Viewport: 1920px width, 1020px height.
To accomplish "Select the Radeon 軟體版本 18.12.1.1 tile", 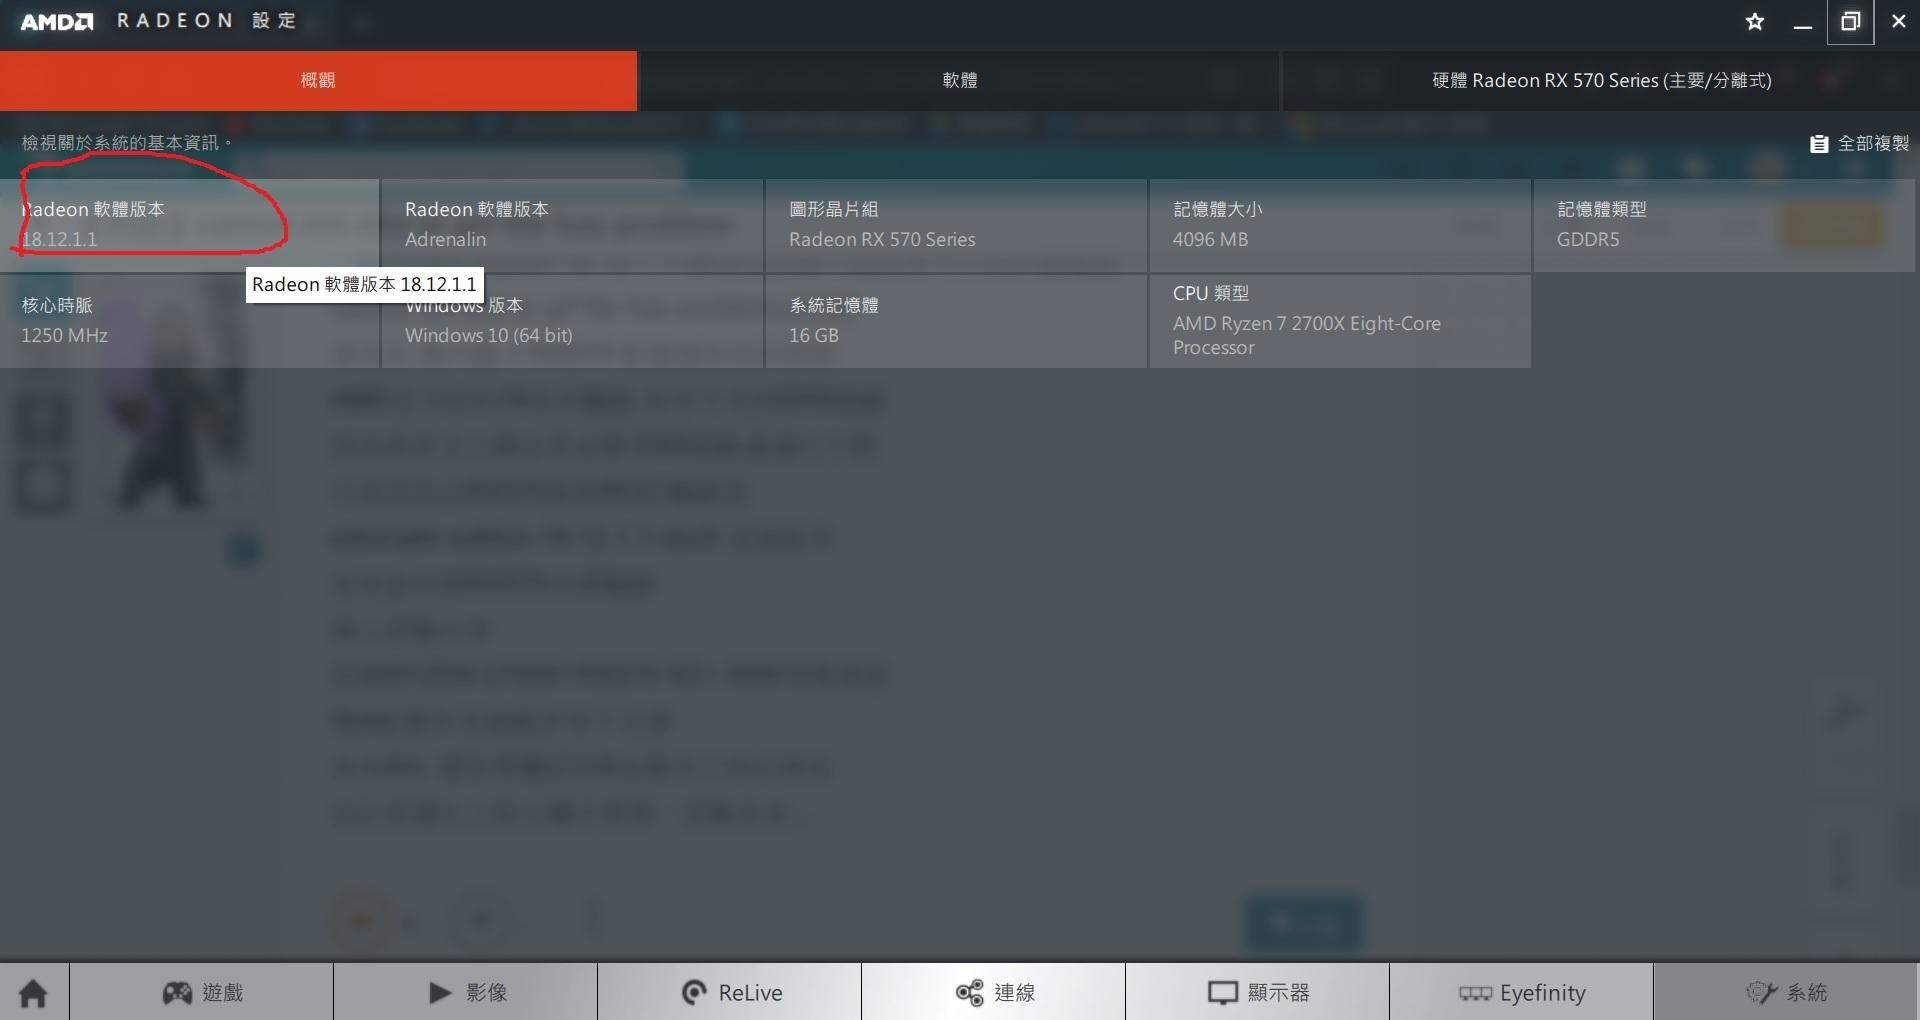I will [x=189, y=225].
